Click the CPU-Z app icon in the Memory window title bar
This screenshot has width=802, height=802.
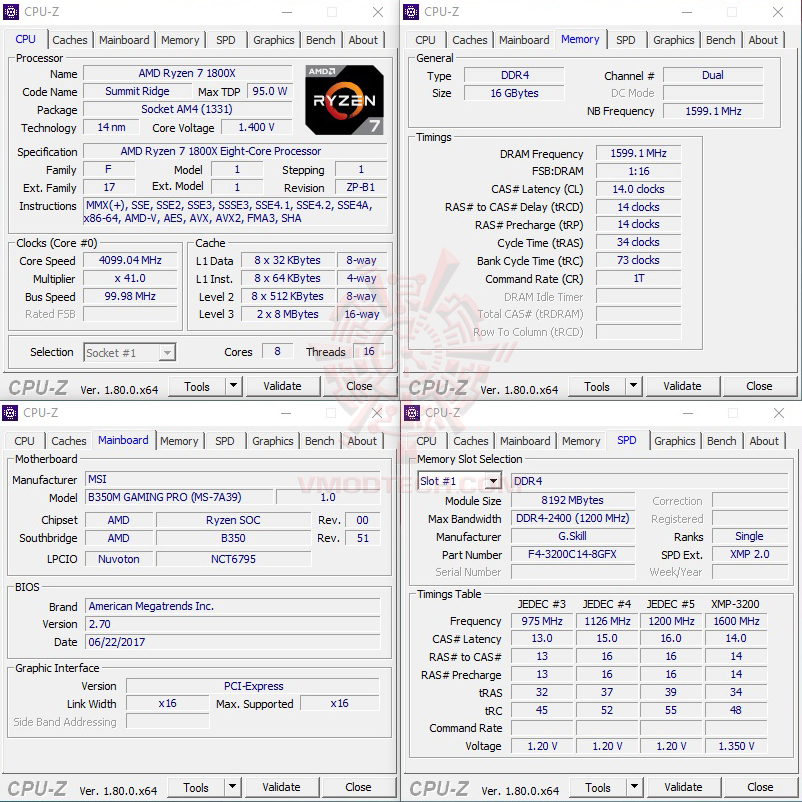click(x=411, y=11)
